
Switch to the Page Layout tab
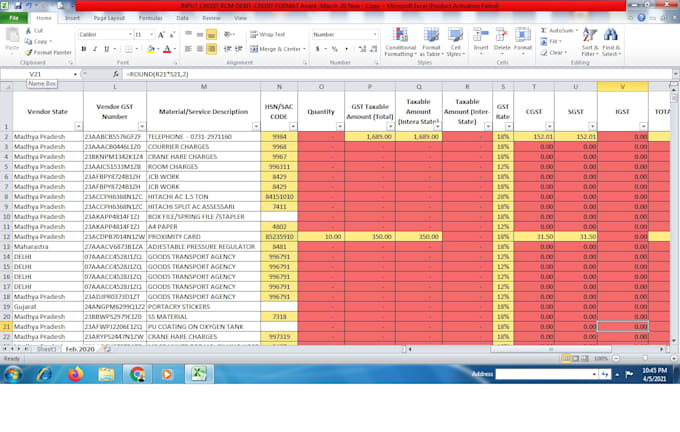(x=109, y=18)
